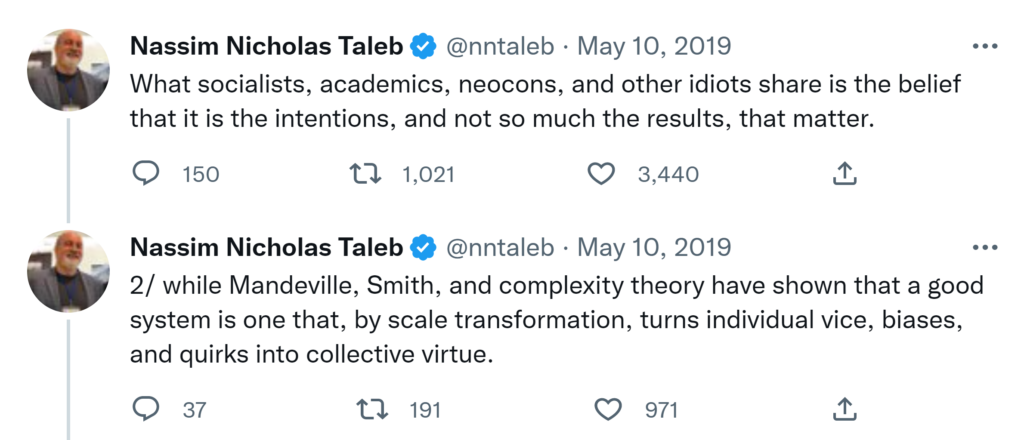
Task: Reply to the second tweet about Mandeville
Action: coord(146,409)
